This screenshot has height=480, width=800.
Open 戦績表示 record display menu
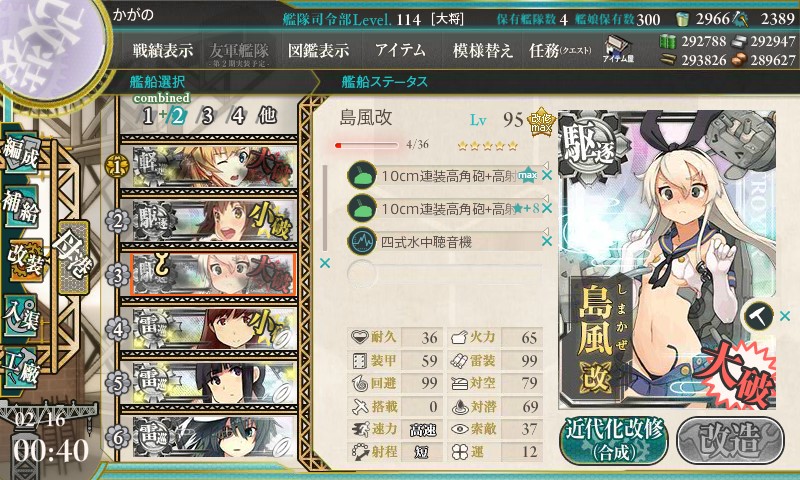pyautogui.click(x=163, y=50)
